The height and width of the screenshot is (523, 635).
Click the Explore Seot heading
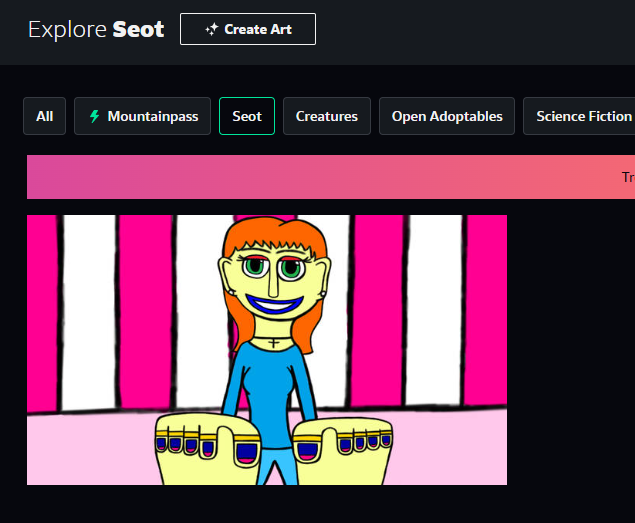pos(96,29)
